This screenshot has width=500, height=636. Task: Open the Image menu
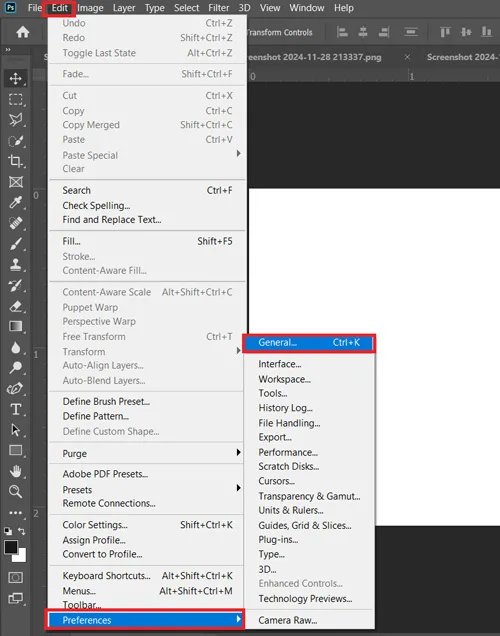coord(90,8)
